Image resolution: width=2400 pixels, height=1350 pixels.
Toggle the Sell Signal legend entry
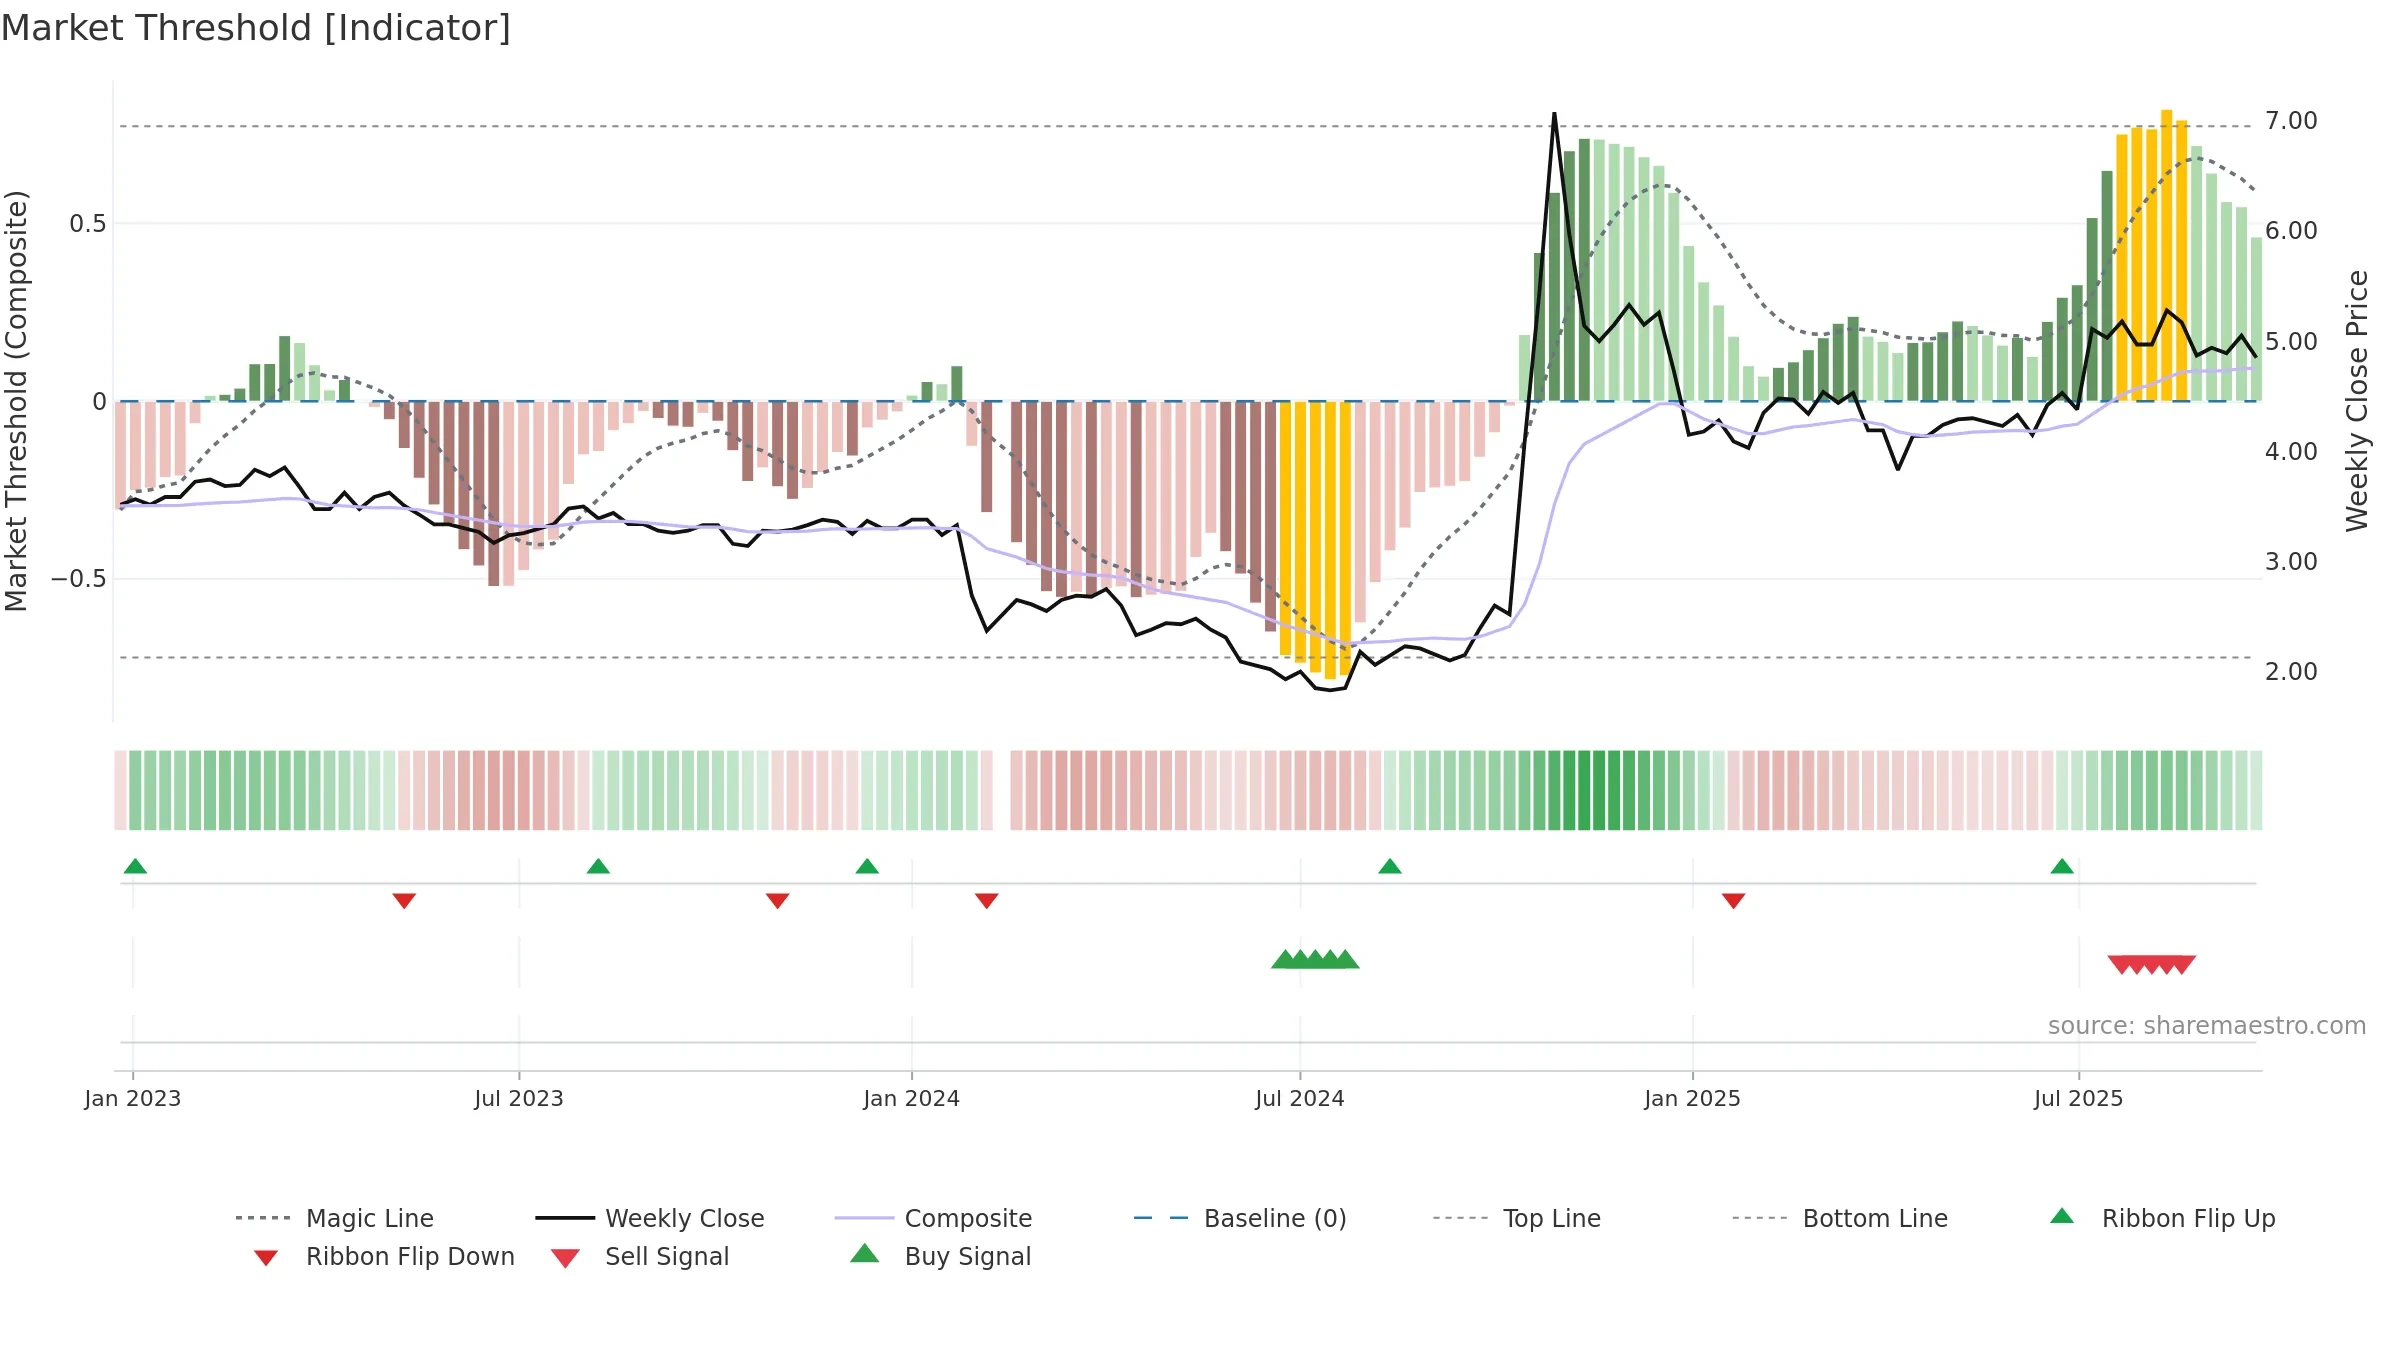coord(640,1256)
